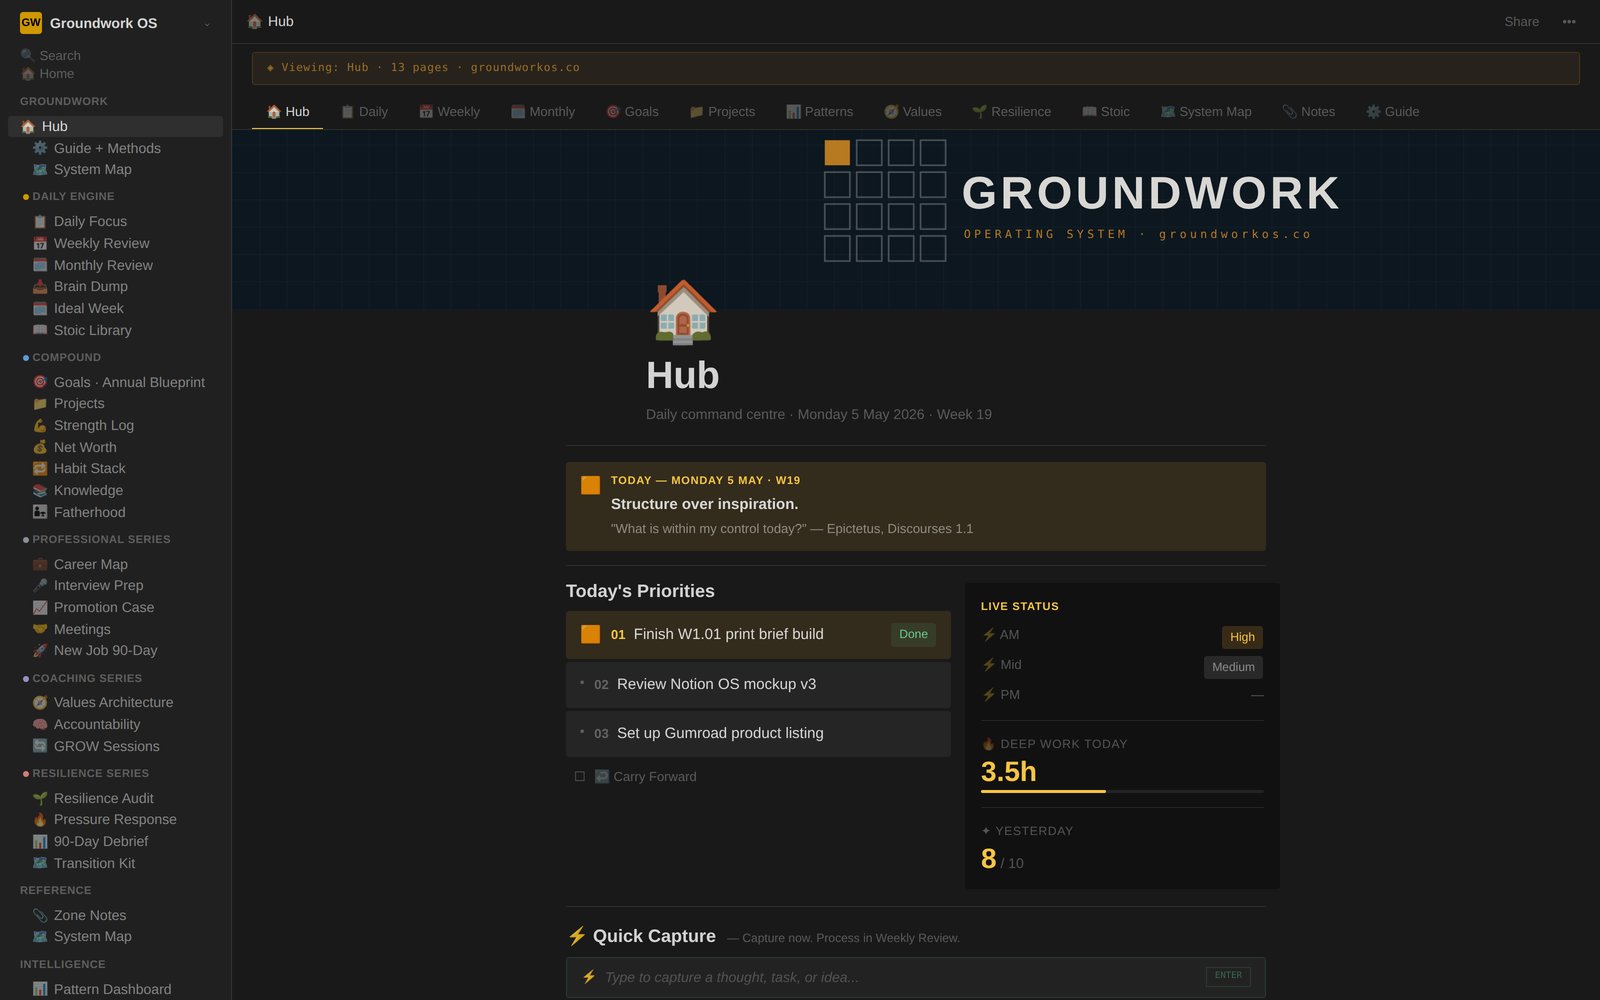Open Search in the sidebar
Screen dimensions: 1600x1000
(50, 55)
